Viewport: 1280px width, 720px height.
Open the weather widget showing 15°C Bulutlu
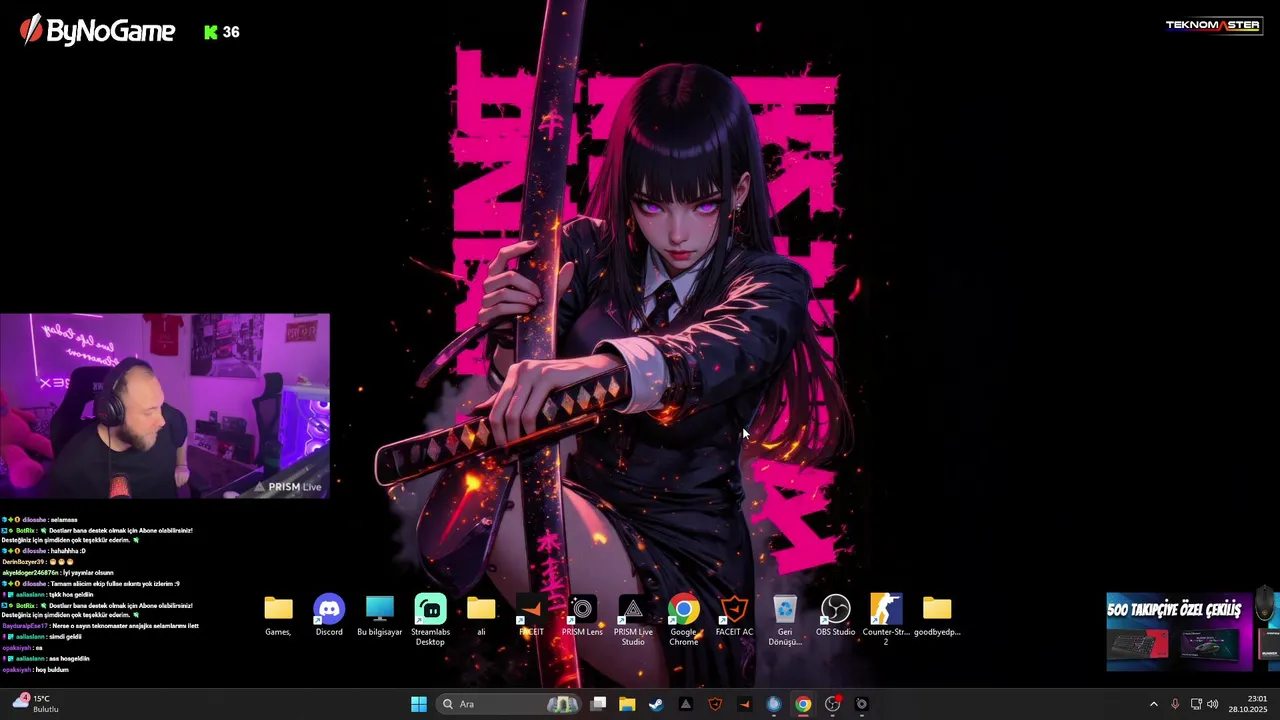(x=36, y=704)
